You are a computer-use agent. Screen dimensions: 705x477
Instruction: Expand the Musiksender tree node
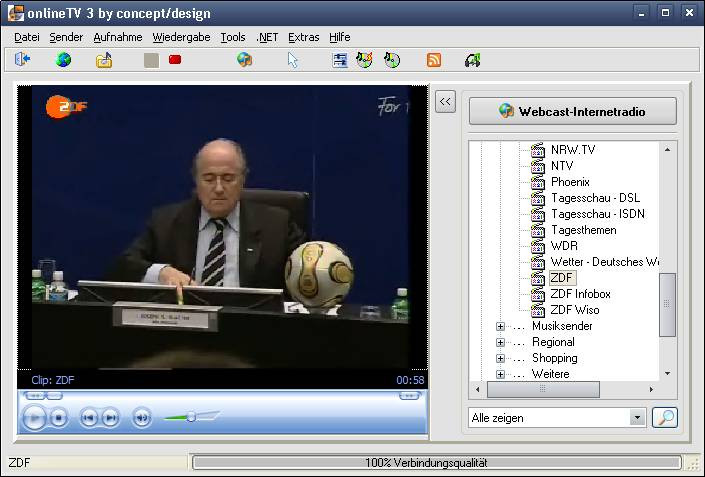click(500, 326)
